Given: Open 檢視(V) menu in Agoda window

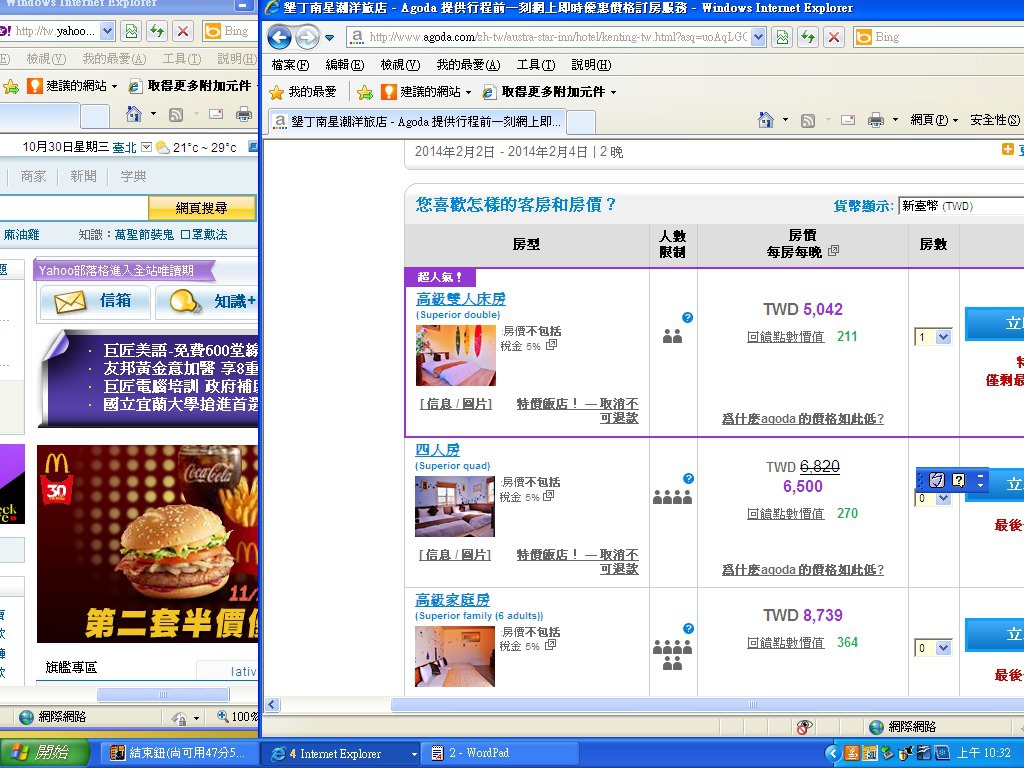Looking at the screenshot, I should click(x=400, y=65).
